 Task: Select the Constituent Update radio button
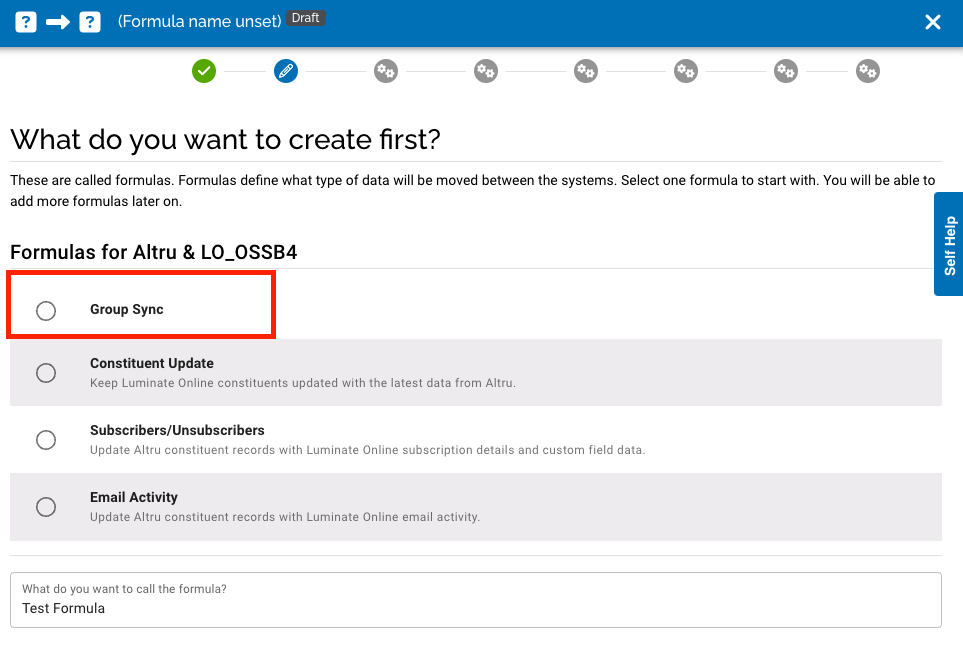(46, 373)
